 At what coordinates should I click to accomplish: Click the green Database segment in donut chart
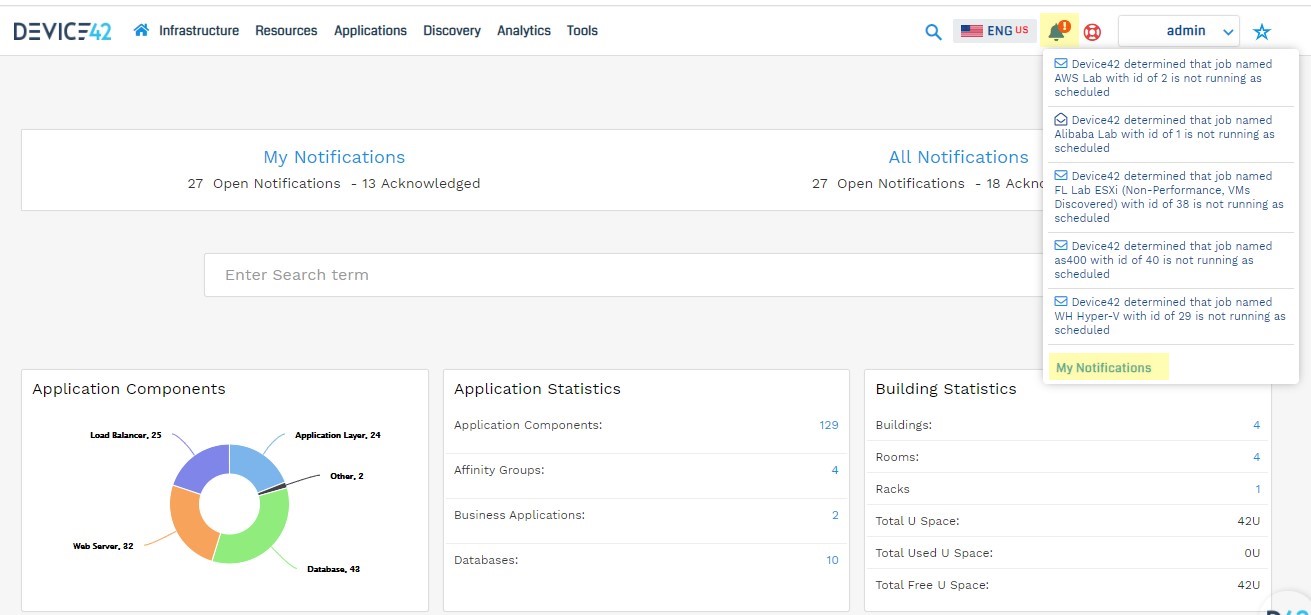click(262, 534)
